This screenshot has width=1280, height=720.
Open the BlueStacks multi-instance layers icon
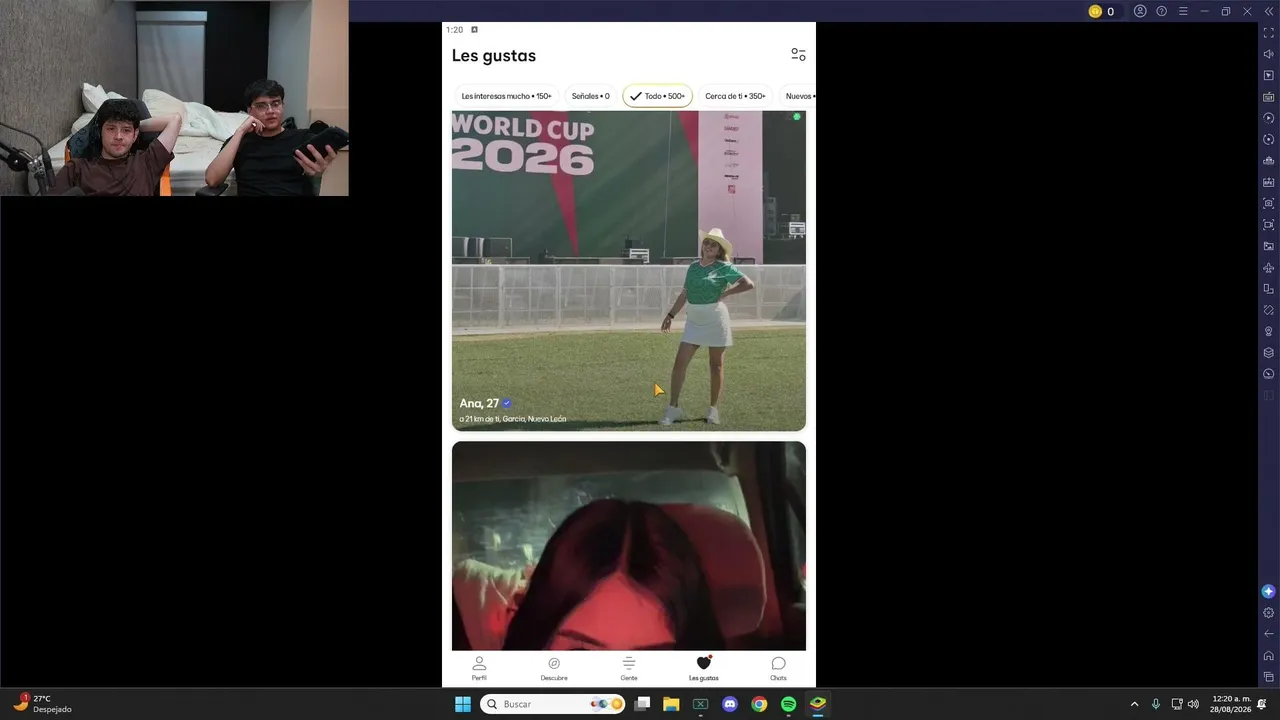click(1269, 352)
